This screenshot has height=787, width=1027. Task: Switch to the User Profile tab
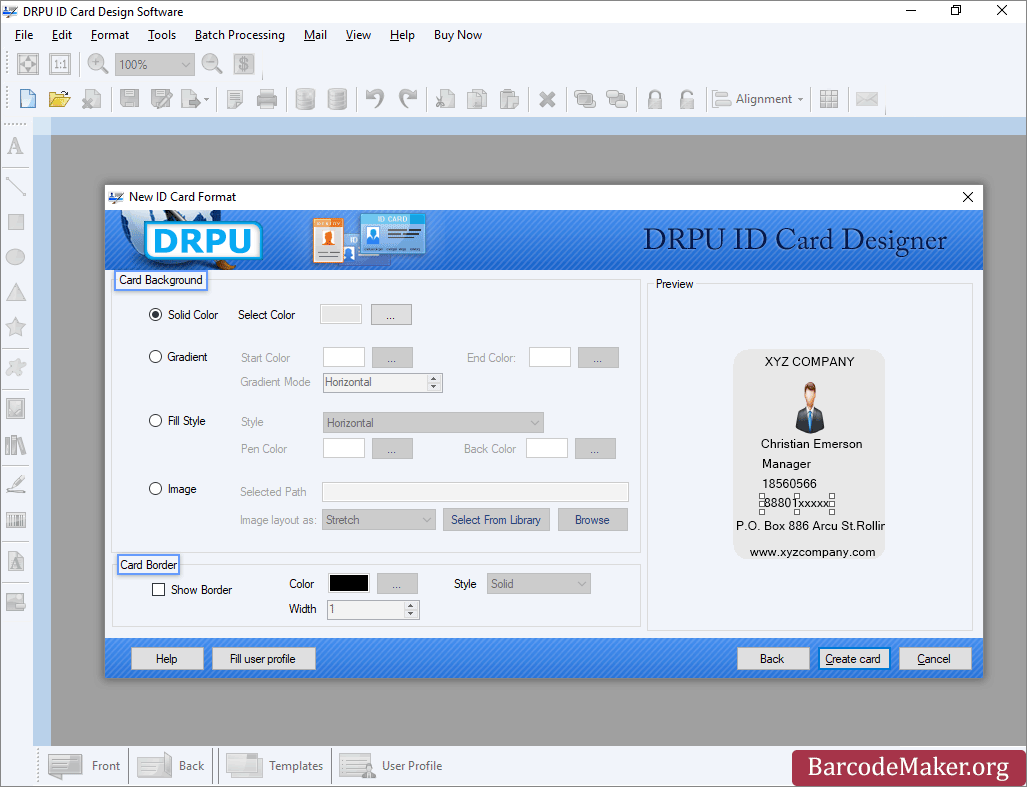tap(391, 765)
